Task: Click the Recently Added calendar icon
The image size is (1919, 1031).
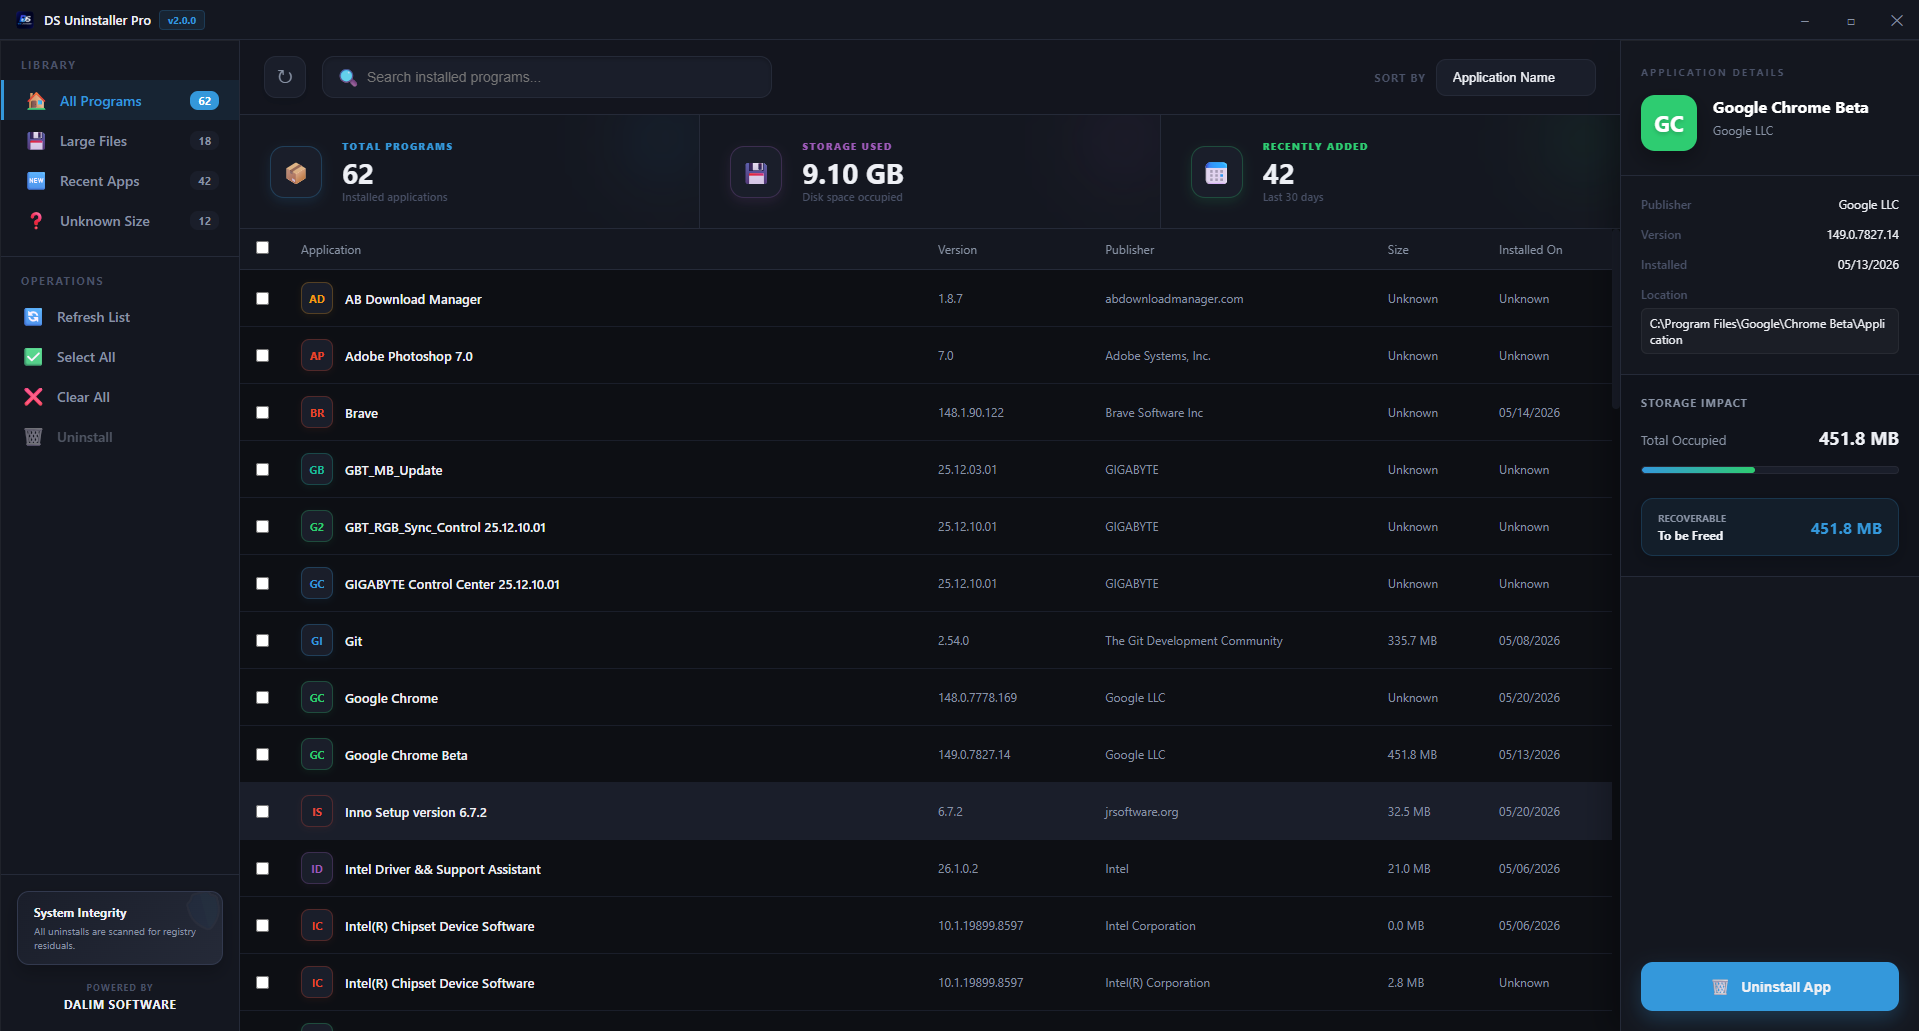Action: [1216, 173]
